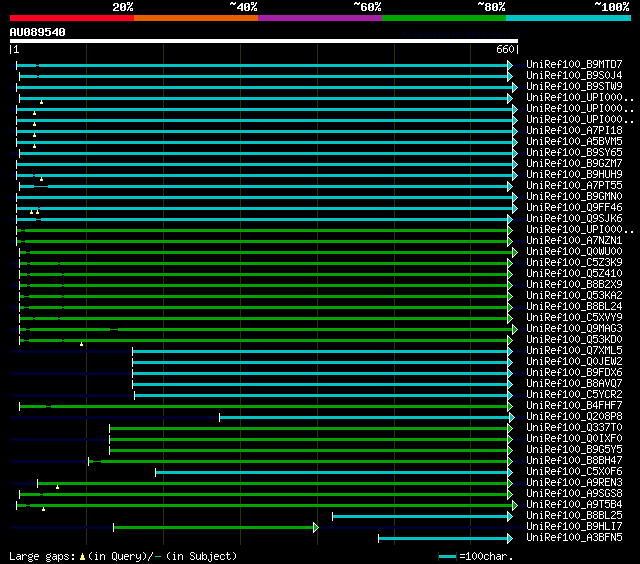Pick the purple ~60% legend segment

(319, 18)
